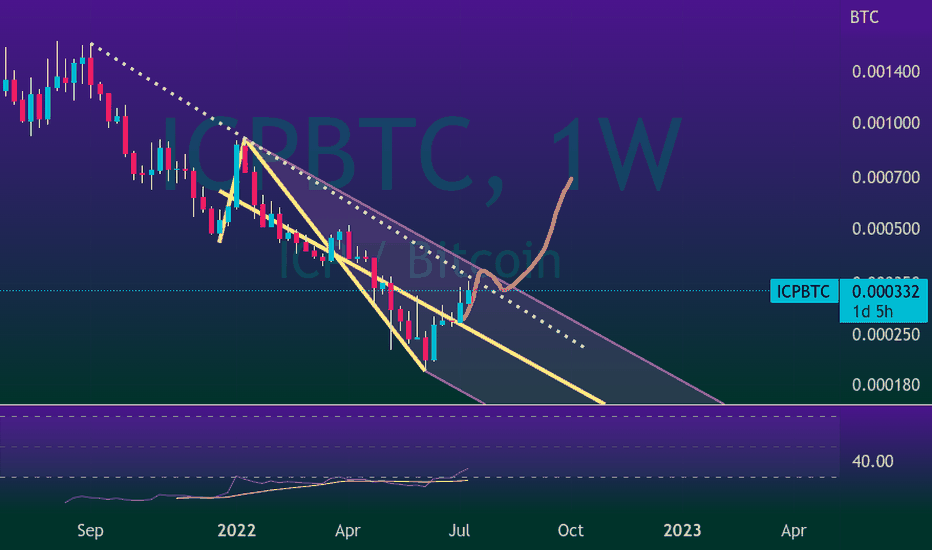Image resolution: width=932 pixels, height=550 pixels.
Task: Click the BTC currency label on the price axis
Action: pyautogui.click(x=864, y=17)
